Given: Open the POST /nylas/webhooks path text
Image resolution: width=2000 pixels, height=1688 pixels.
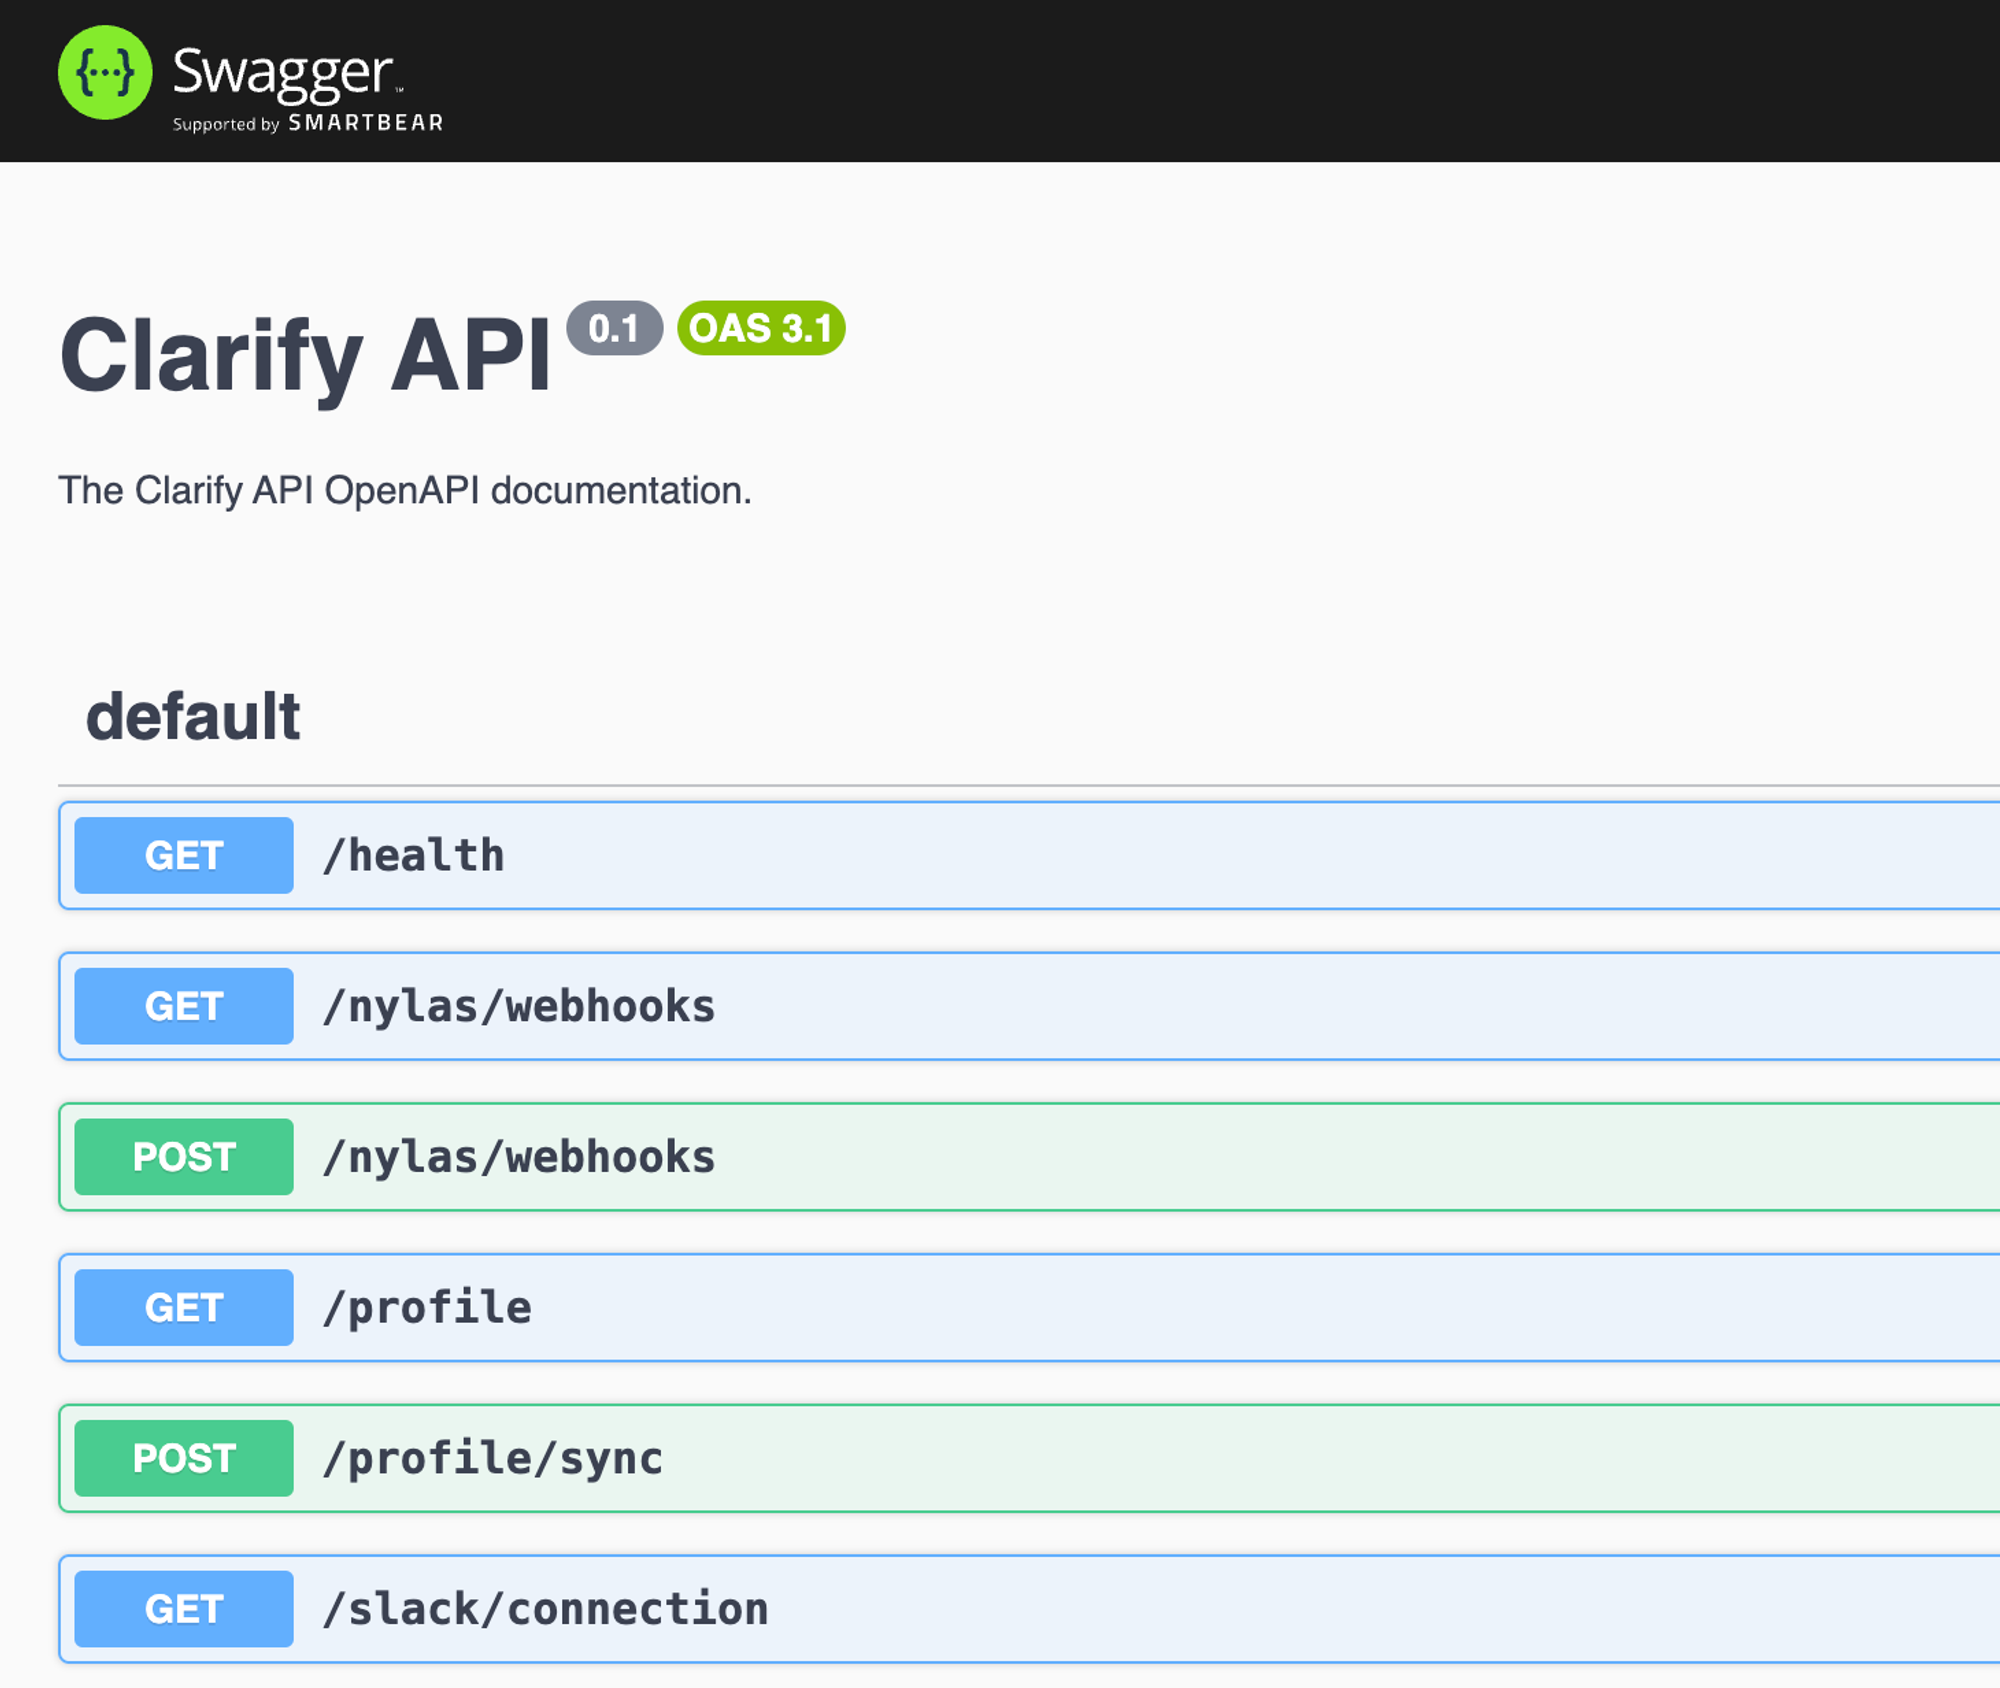Looking at the screenshot, I should [x=519, y=1157].
